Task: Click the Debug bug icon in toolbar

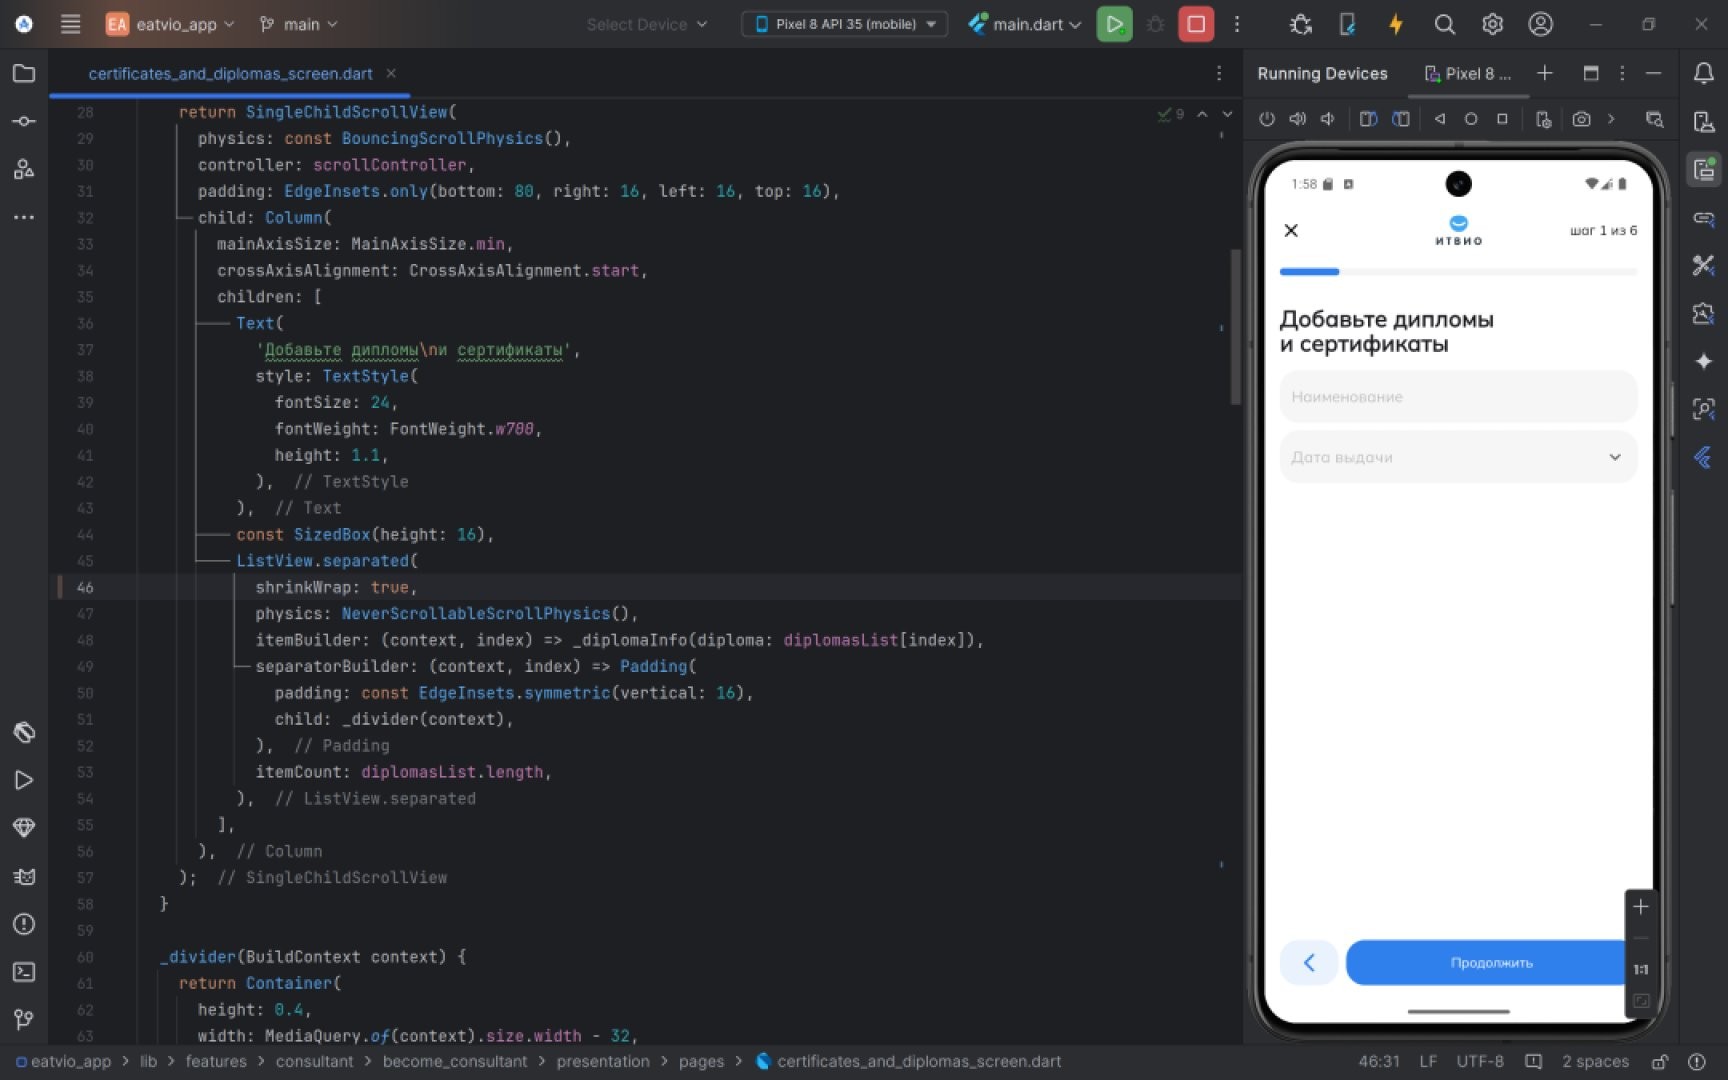Action: (x=1155, y=24)
